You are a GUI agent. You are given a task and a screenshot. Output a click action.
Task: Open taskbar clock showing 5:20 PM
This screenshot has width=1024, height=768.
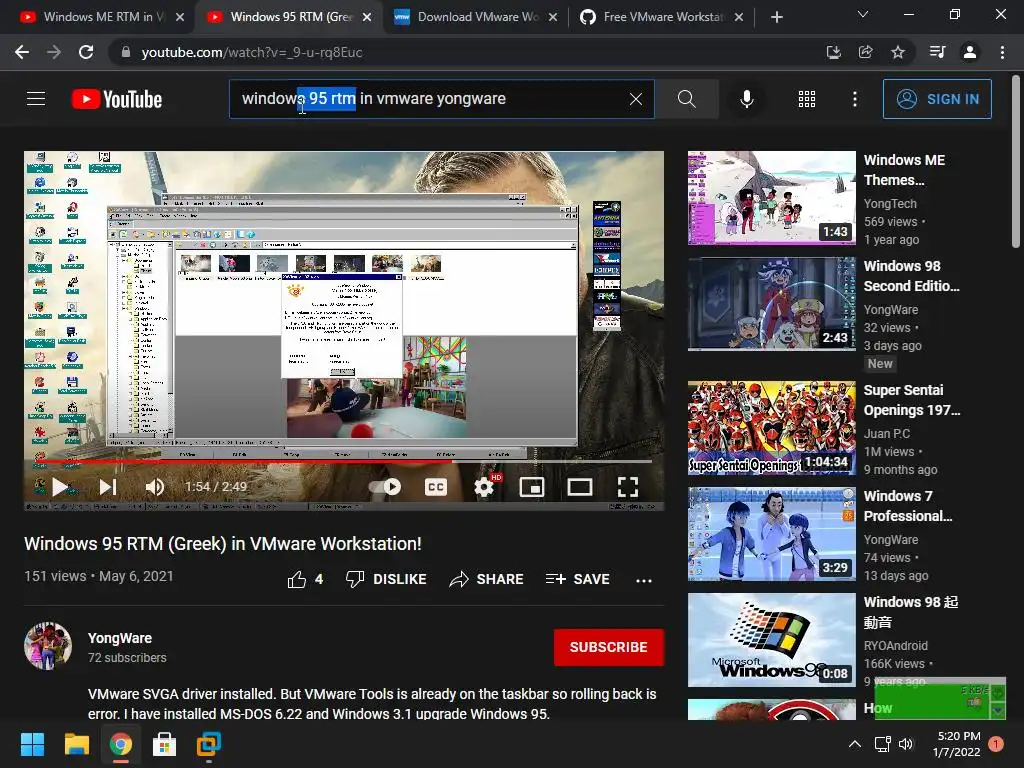pyautogui.click(x=957, y=744)
